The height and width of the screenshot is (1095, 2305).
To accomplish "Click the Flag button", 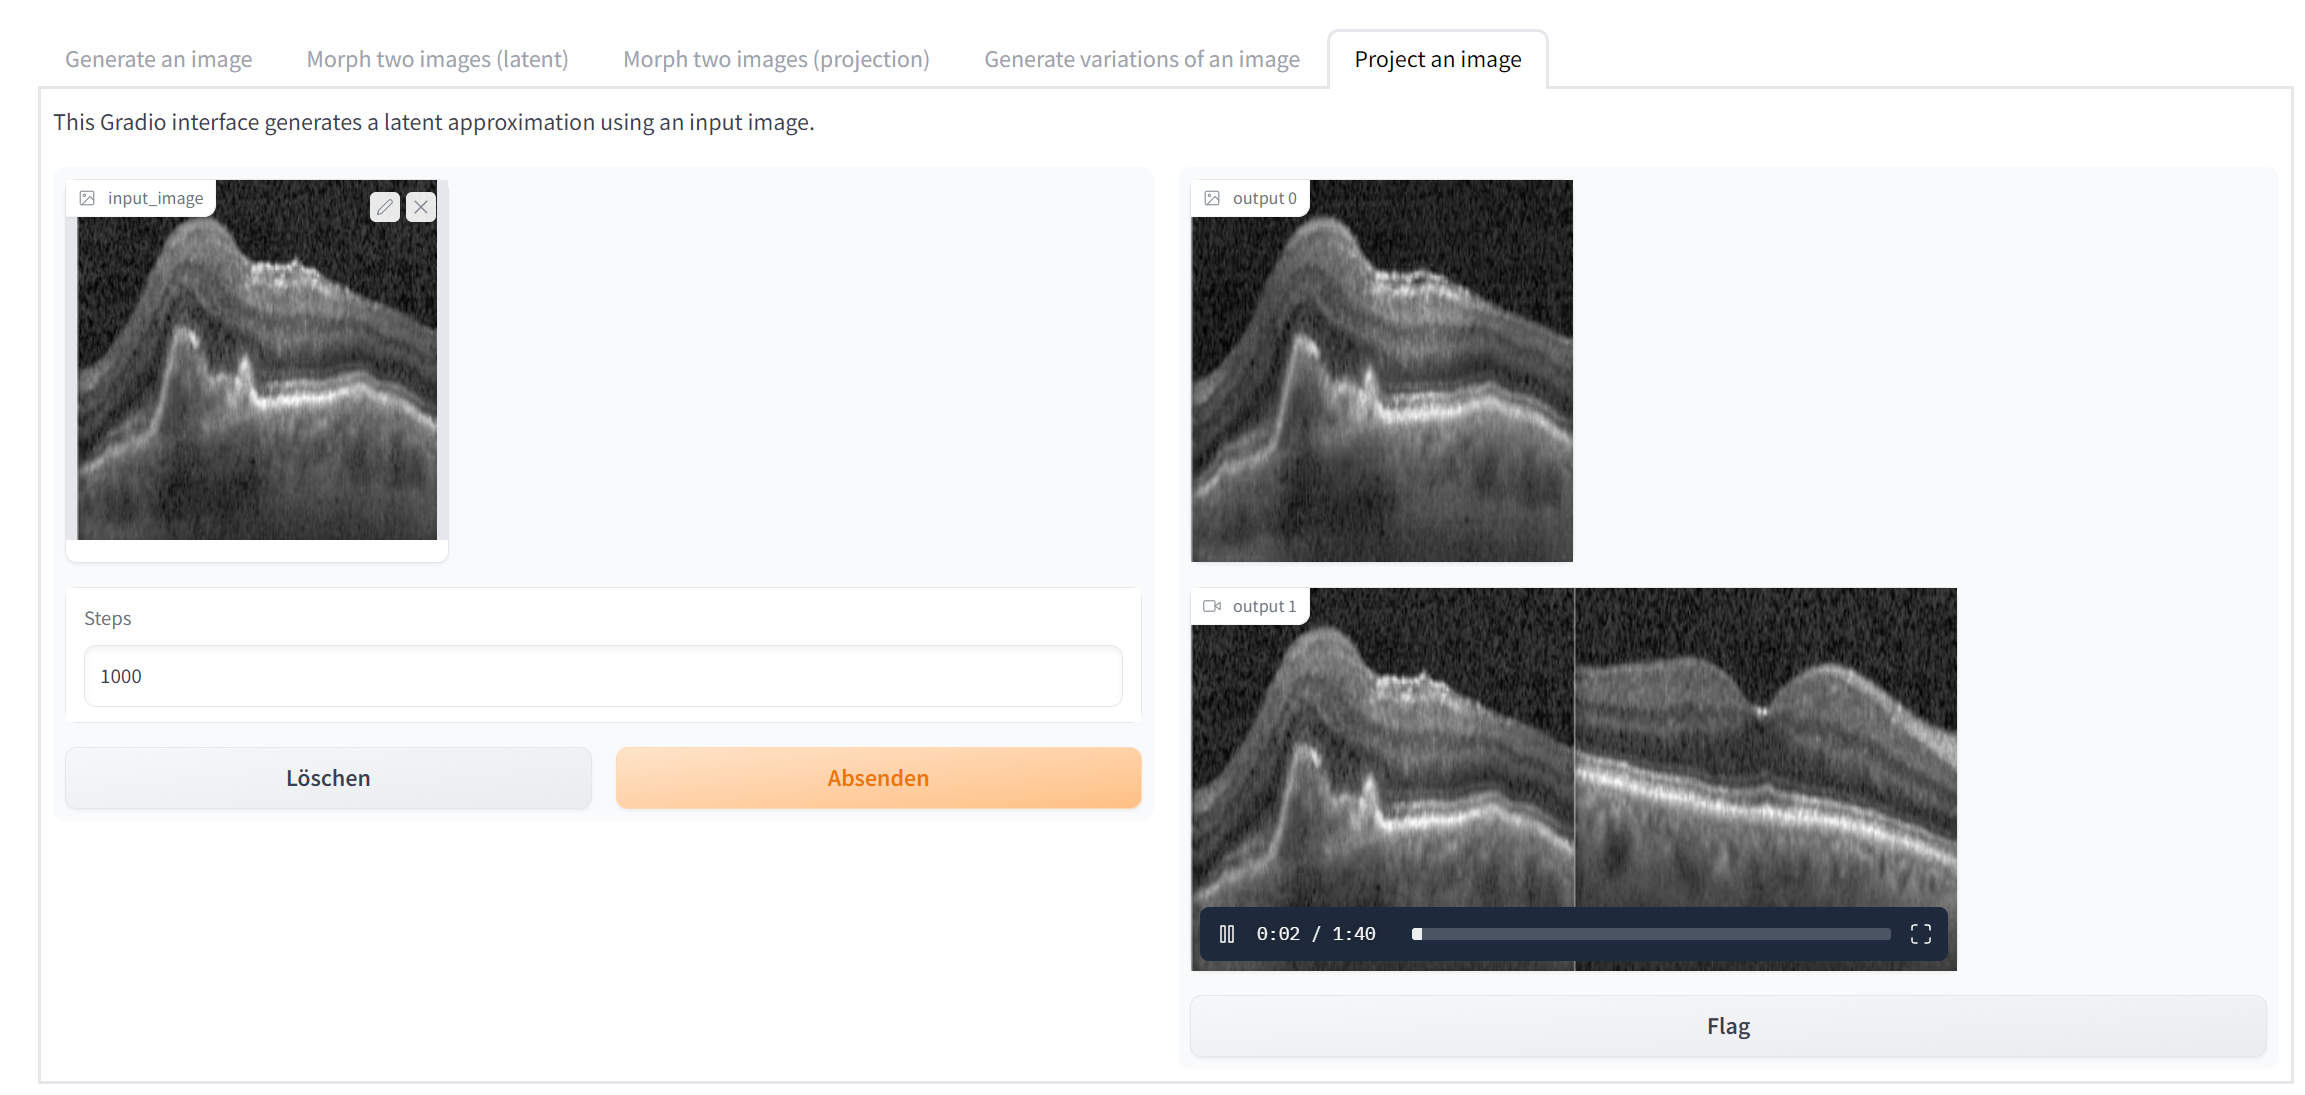I will click(1727, 1026).
